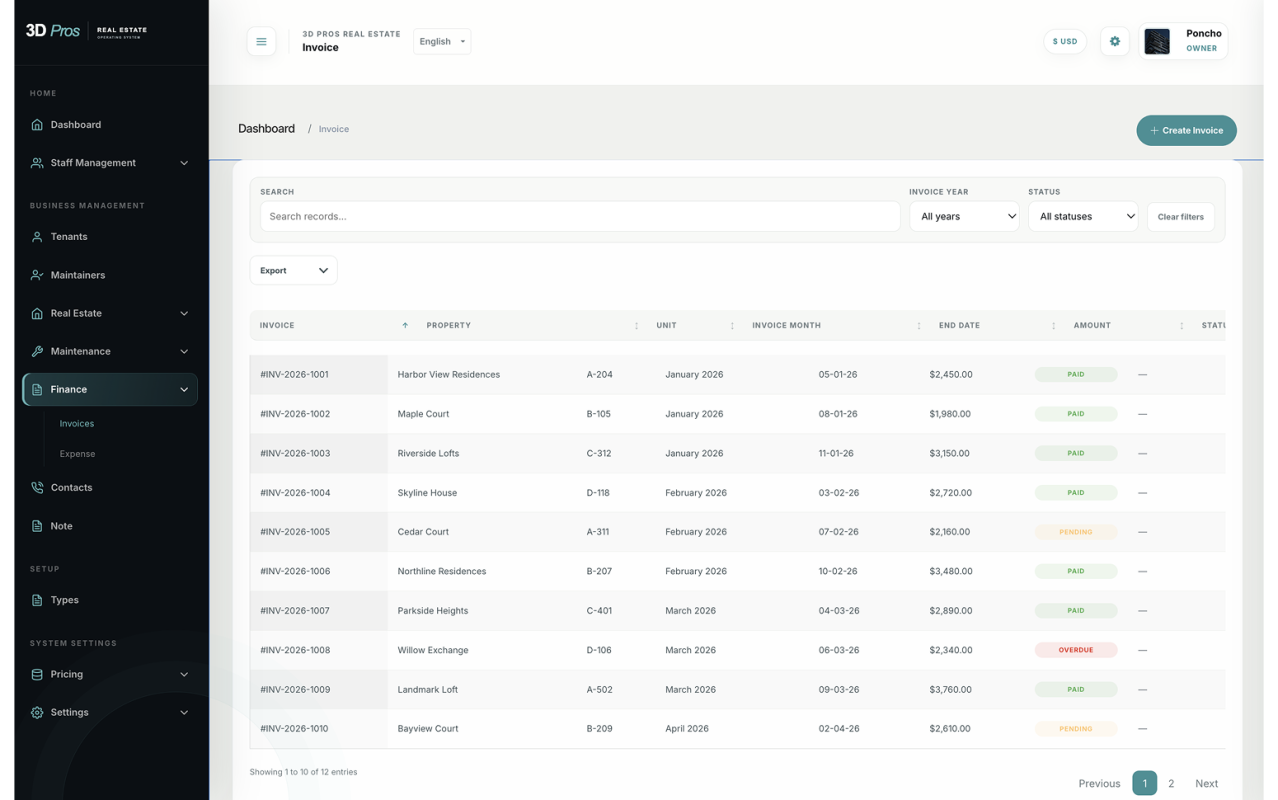Expand the Real Estate chevron

click(184, 313)
